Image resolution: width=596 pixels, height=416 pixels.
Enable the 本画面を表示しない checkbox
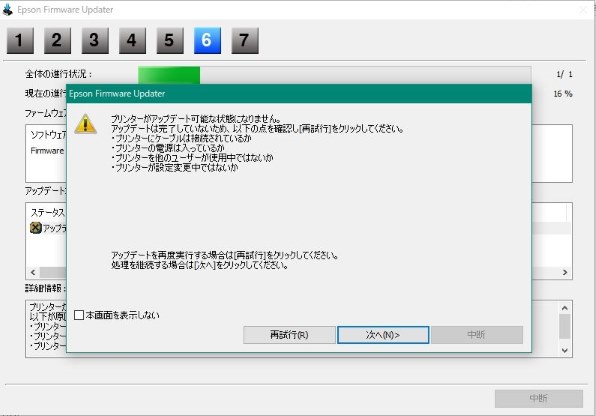click(79, 315)
